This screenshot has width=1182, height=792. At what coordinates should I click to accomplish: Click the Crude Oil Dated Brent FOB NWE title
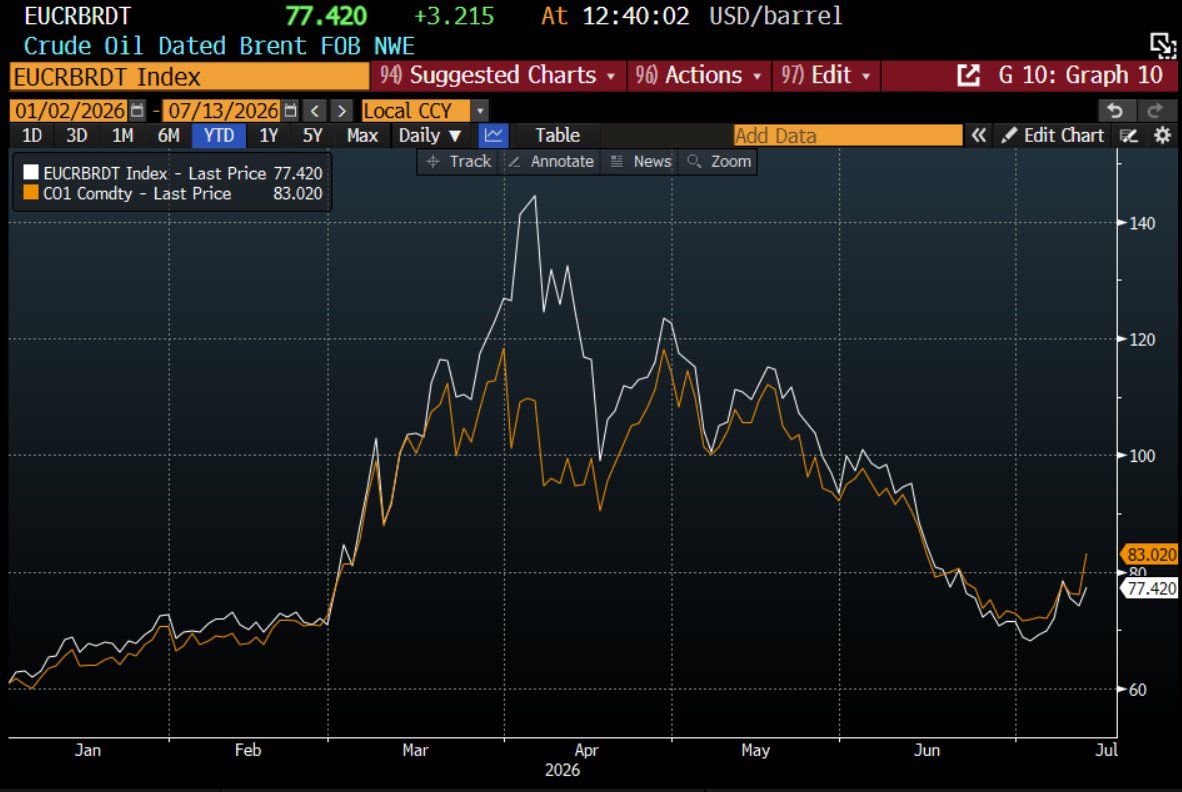pos(219,46)
